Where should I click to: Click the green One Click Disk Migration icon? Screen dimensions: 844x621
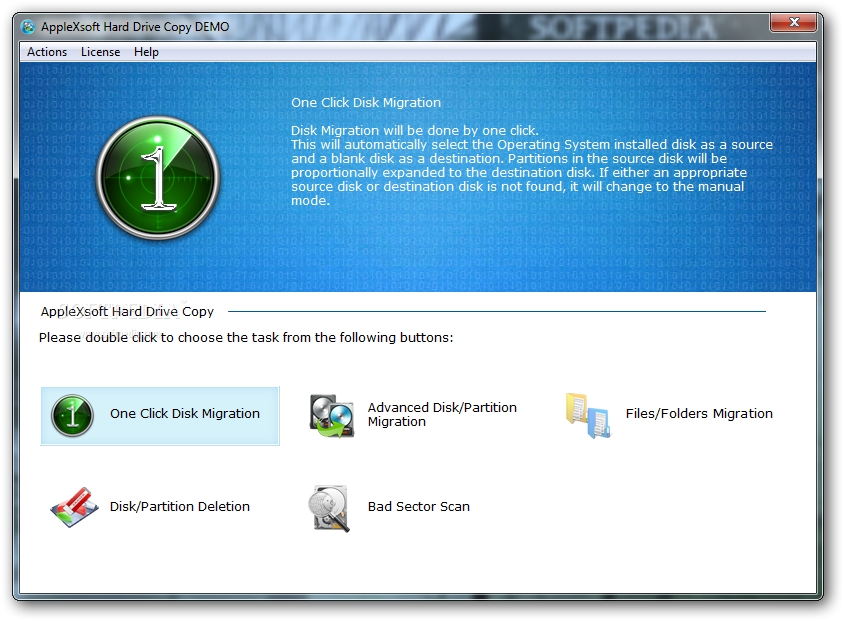coord(72,415)
